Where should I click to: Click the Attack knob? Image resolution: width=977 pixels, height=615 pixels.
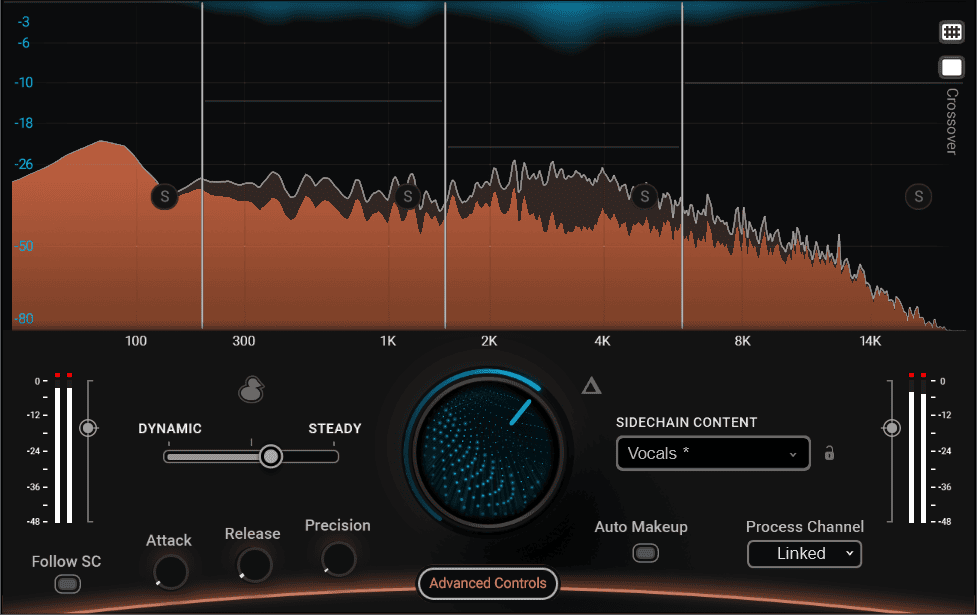coord(170,572)
